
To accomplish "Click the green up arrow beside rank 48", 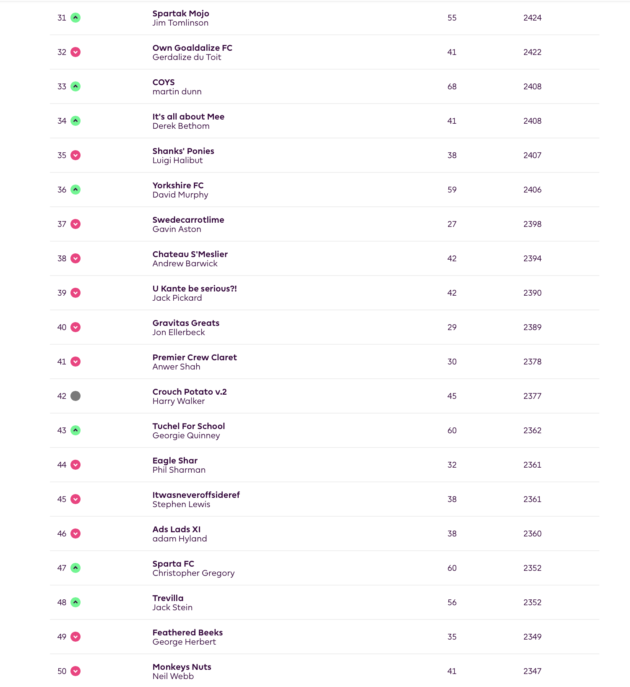I will (x=75, y=602).
